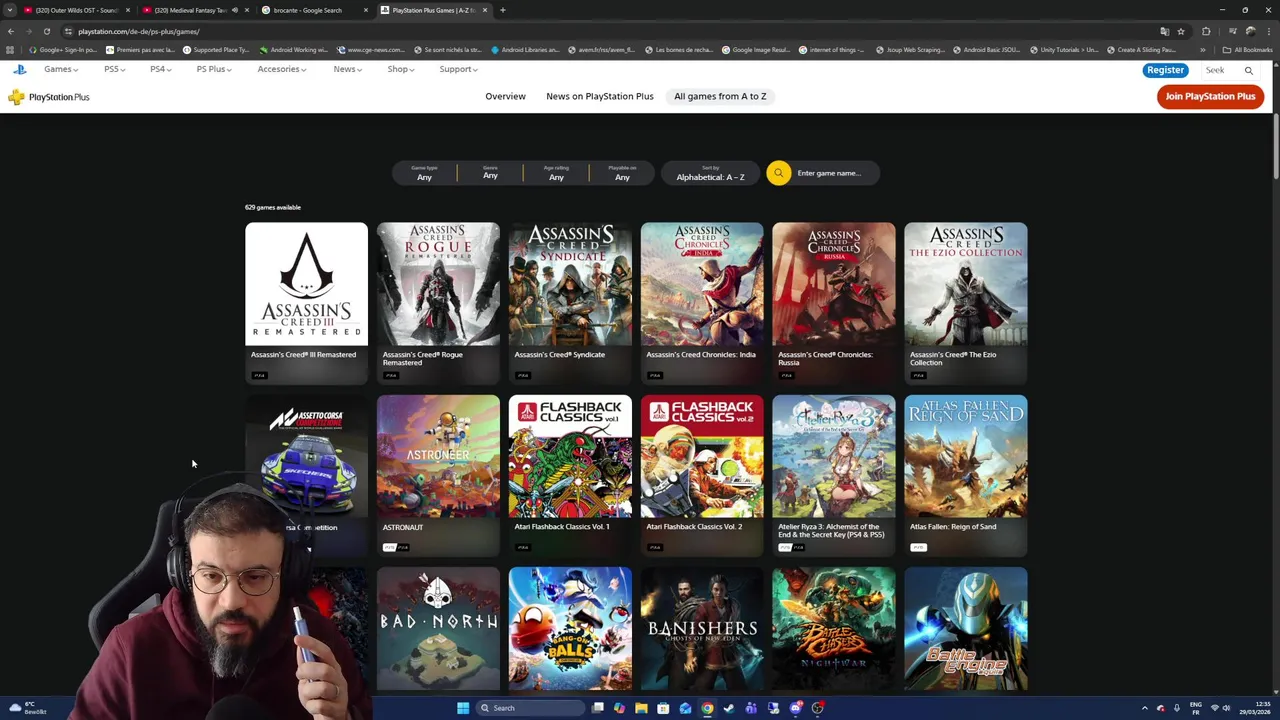Click the volume icon in the system tray
The height and width of the screenshot is (720, 1280).
(1226, 708)
